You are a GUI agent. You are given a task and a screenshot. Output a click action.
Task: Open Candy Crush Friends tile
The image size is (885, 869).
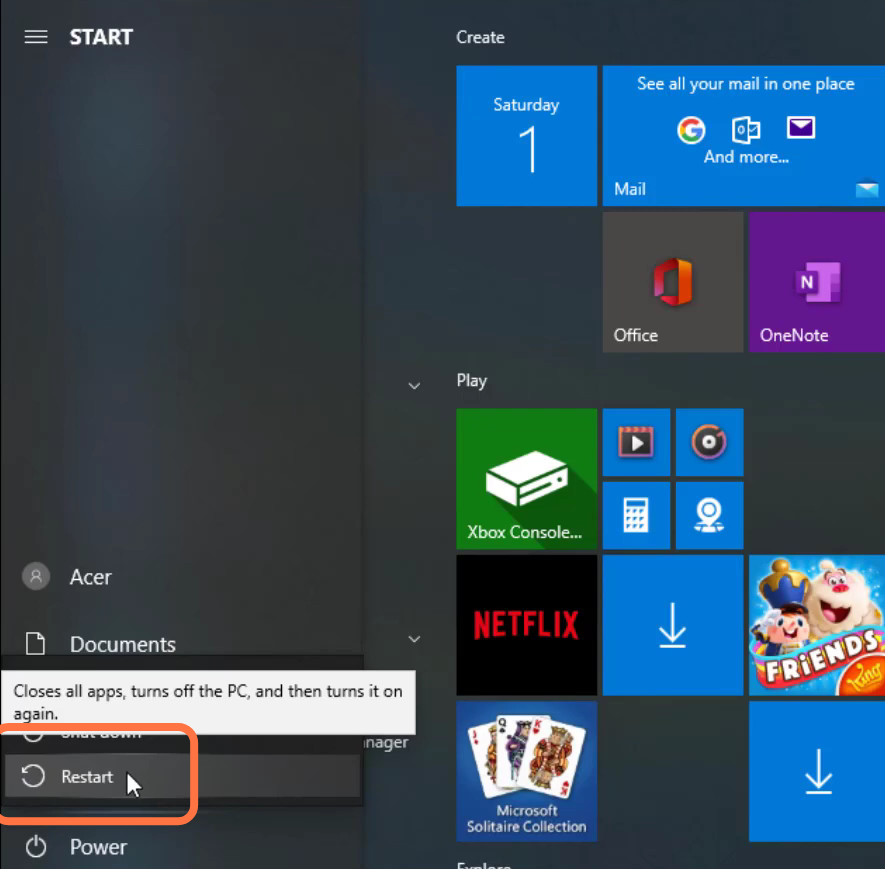pos(817,625)
